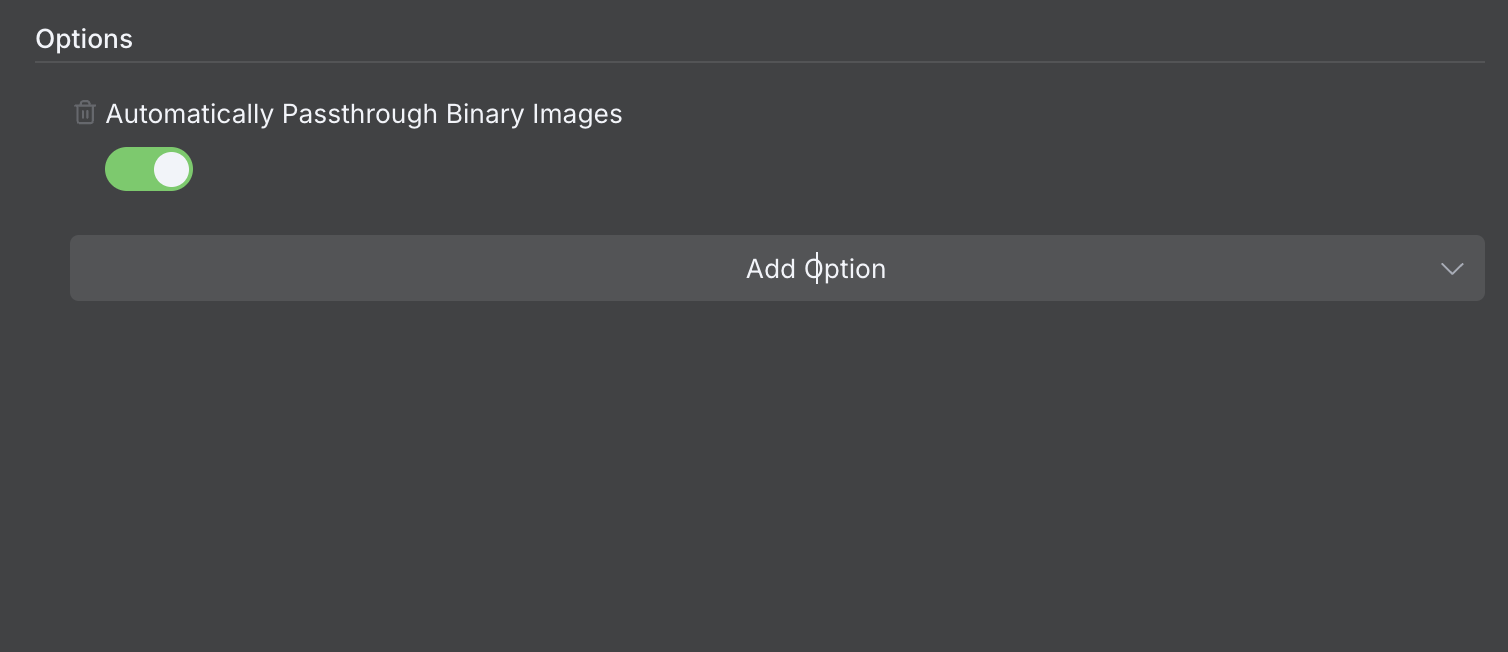Disable Automatically Passthrough Binary Images toggle
Viewport: 1508px width, 652px height.
[x=149, y=169]
